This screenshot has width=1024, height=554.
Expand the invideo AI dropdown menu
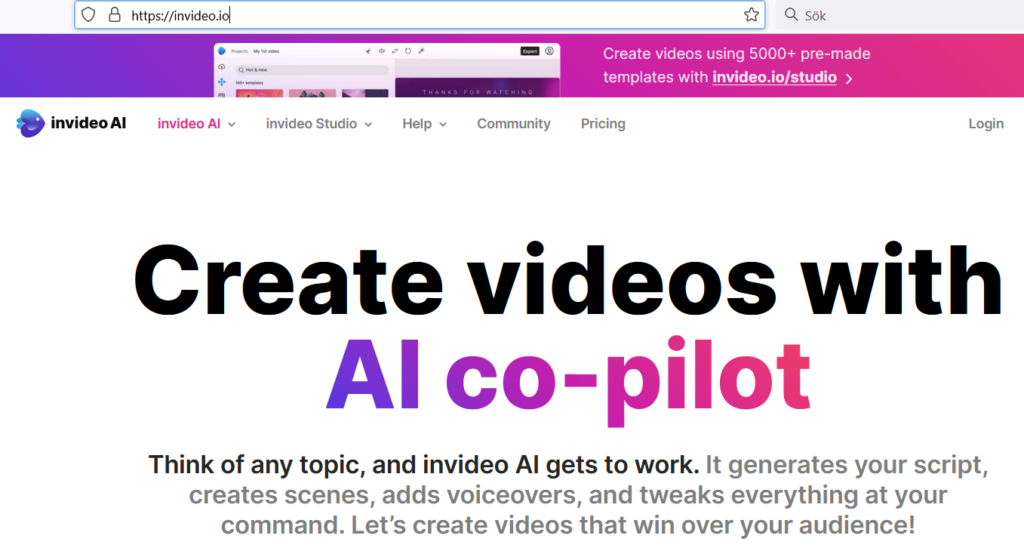[x=196, y=123]
